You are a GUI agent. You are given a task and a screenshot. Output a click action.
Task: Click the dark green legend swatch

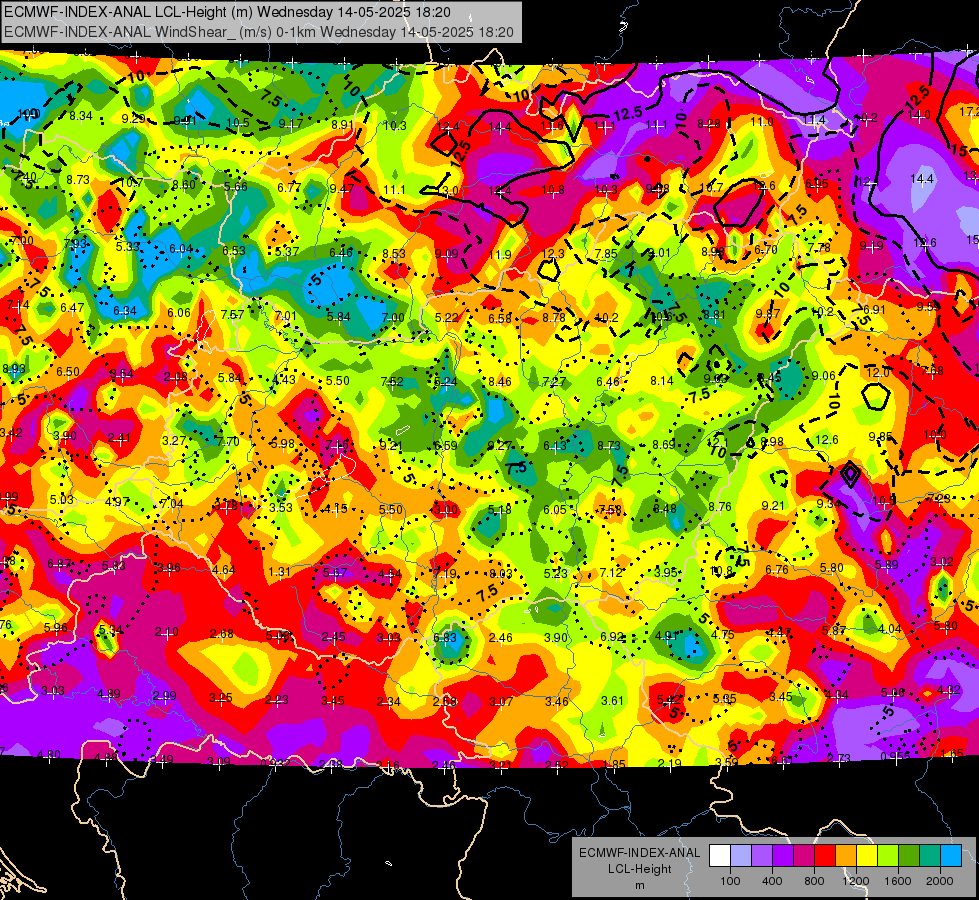(908, 855)
